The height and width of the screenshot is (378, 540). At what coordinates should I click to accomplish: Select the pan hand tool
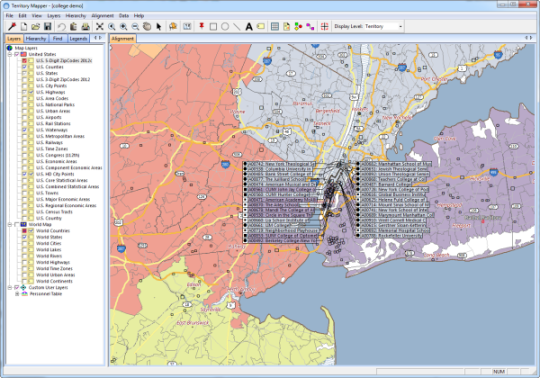[x=147, y=27]
